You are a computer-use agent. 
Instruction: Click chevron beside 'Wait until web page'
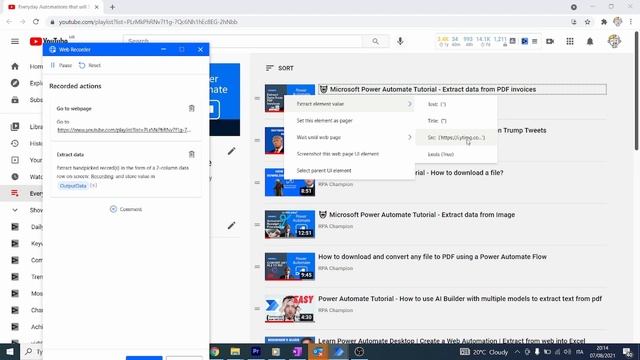409,138
